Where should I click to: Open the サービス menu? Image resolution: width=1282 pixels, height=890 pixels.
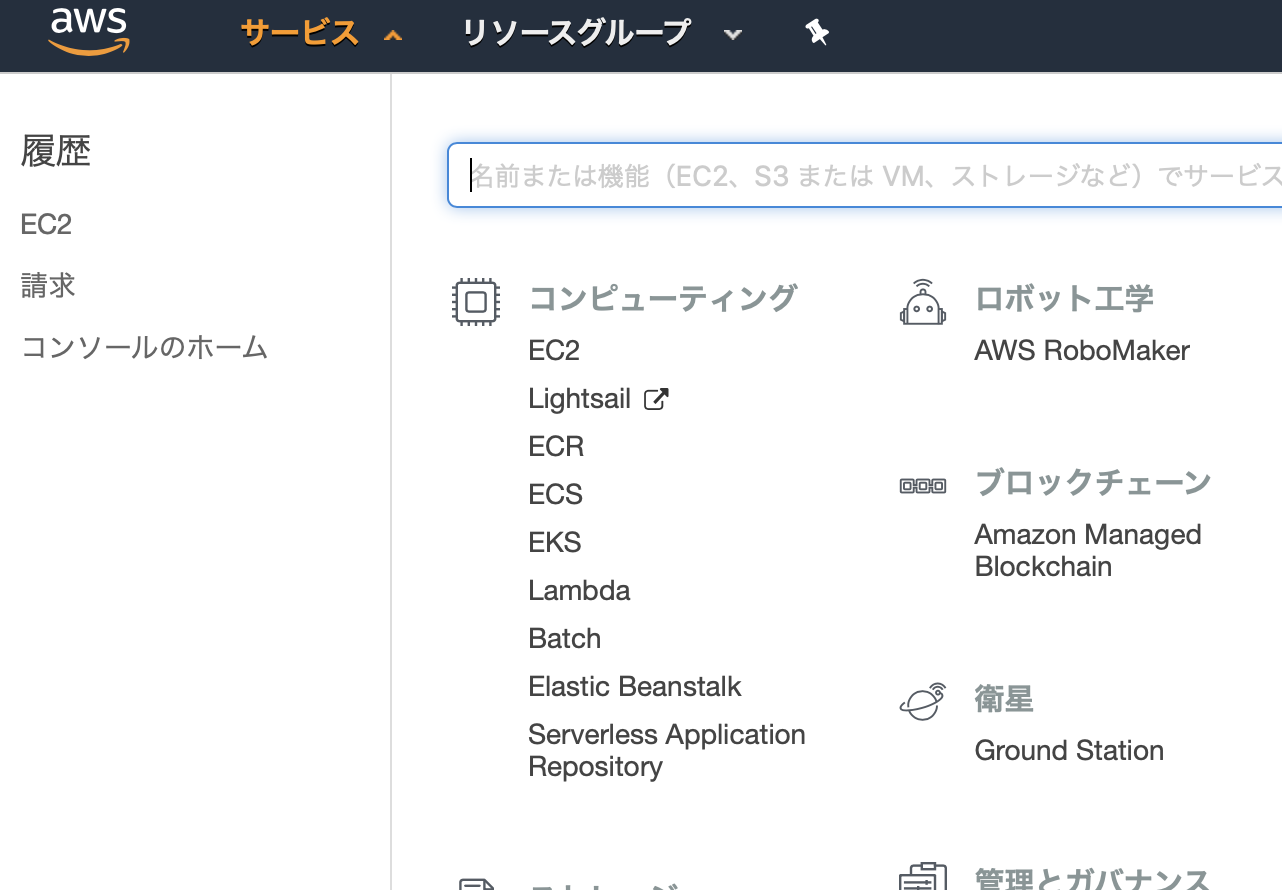click(300, 33)
